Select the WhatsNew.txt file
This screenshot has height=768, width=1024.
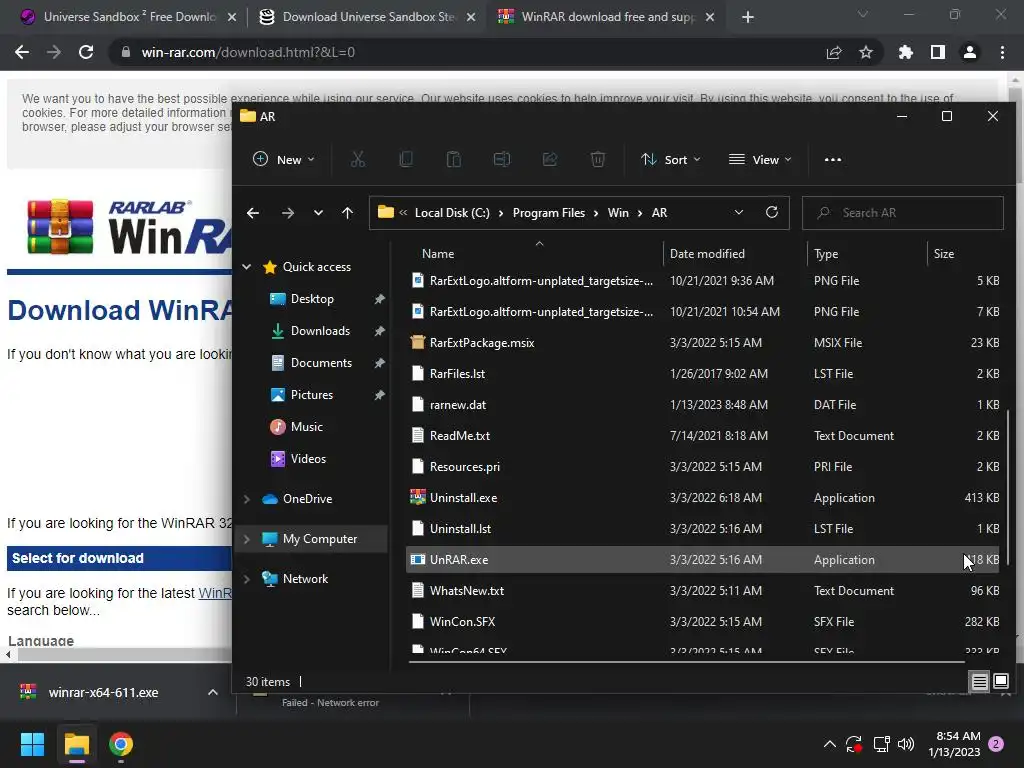(x=702, y=590)
